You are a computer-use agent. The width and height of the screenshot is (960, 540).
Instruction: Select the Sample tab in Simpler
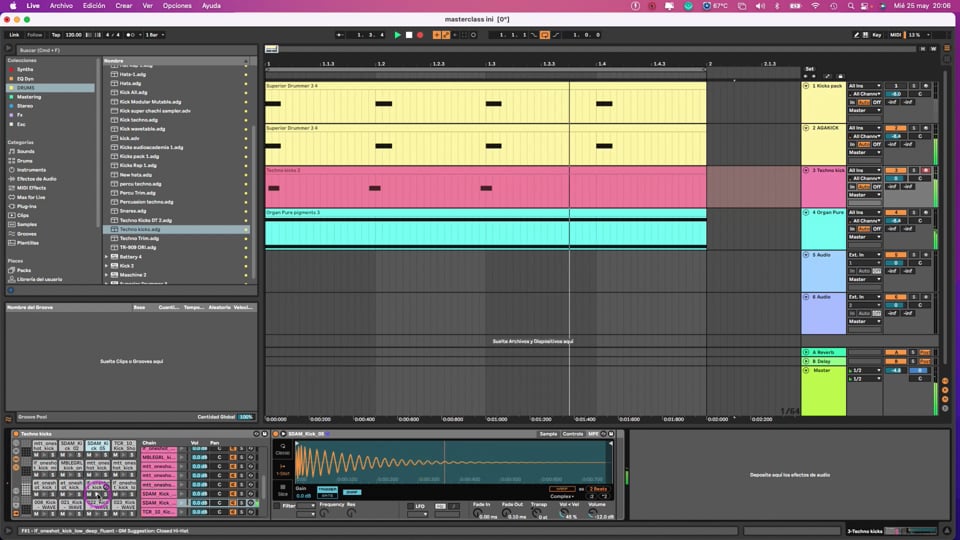pos(548,434)
